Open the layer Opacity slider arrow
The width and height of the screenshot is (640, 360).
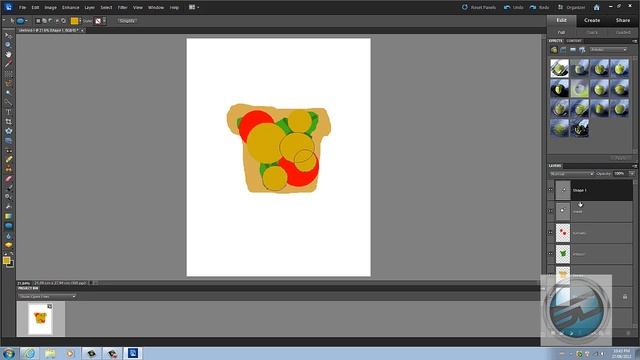(632, 174)
